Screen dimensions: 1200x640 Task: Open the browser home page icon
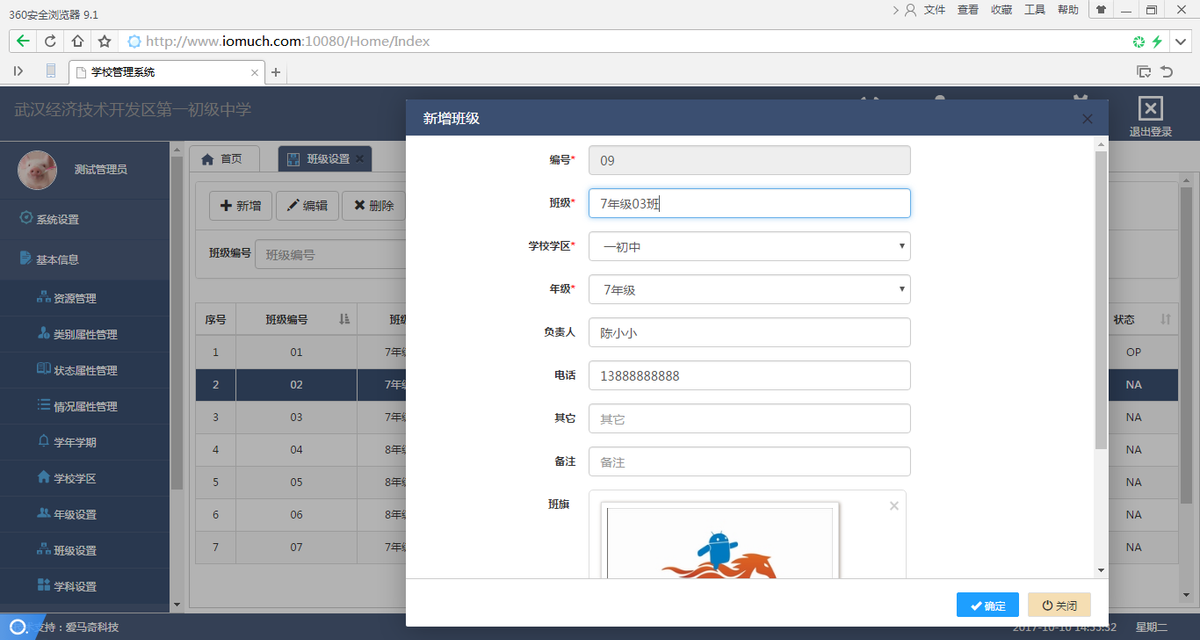77,42
